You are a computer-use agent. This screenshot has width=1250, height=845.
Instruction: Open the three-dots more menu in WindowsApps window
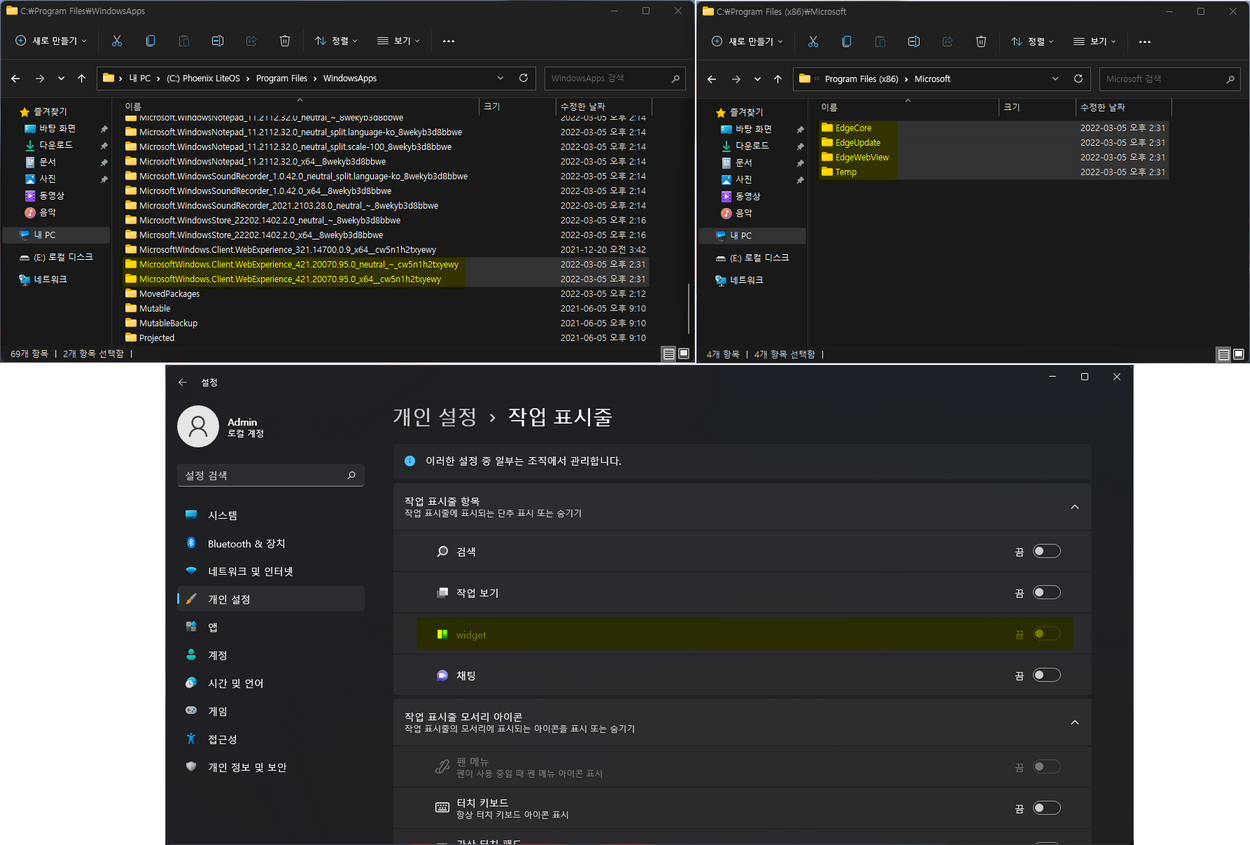point(448,41)
